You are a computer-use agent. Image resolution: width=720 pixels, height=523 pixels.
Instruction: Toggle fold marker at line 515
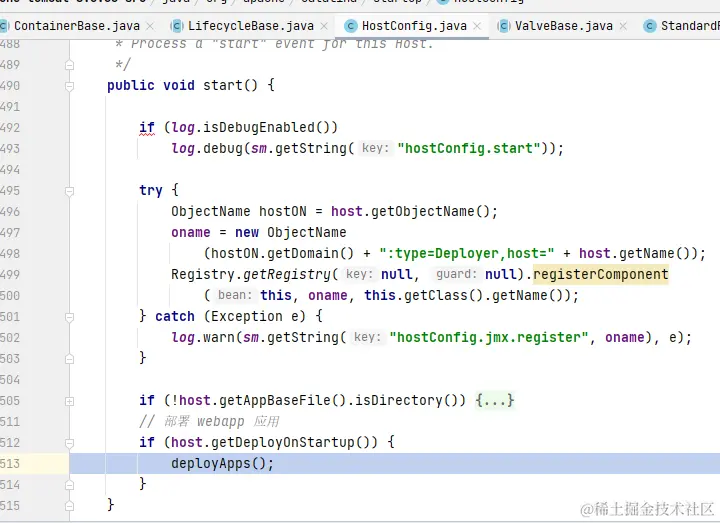[69, 506]
